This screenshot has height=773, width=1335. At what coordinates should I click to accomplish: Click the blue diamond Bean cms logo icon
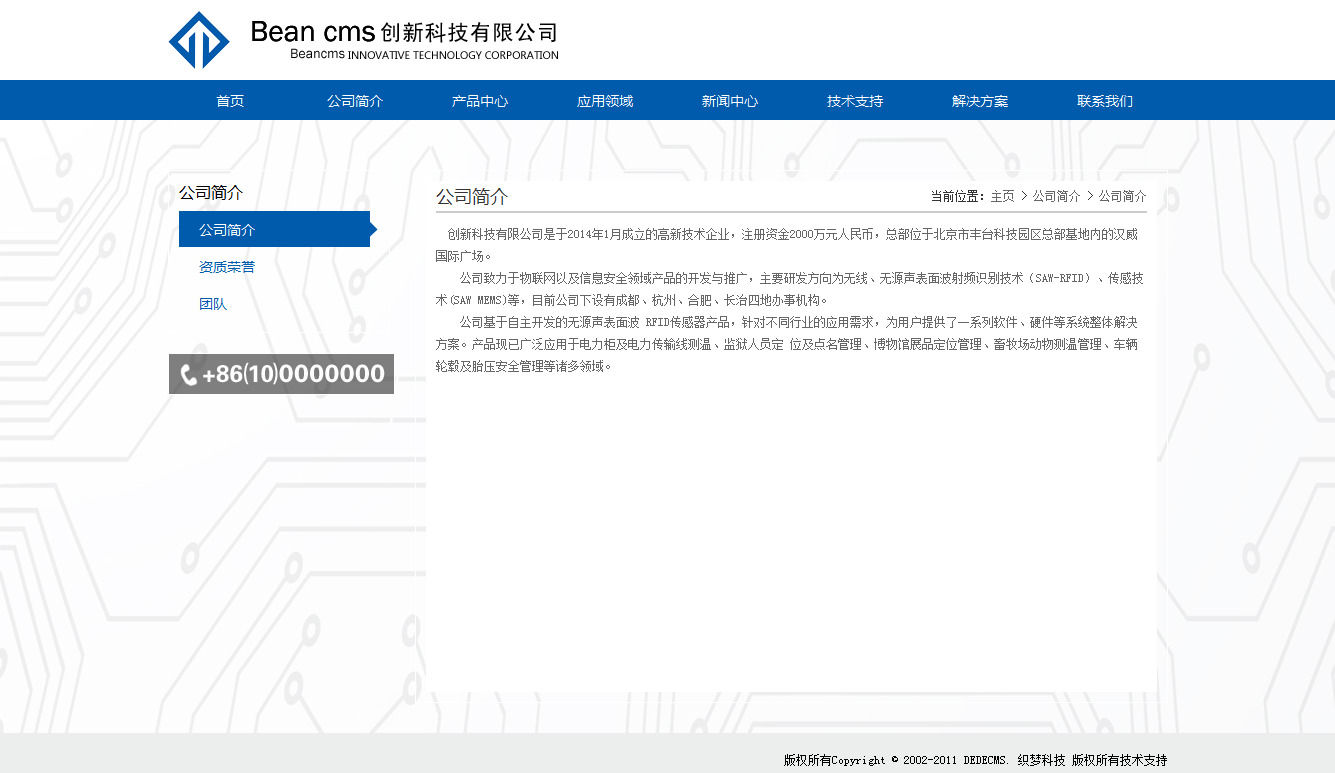pos(199,40)
